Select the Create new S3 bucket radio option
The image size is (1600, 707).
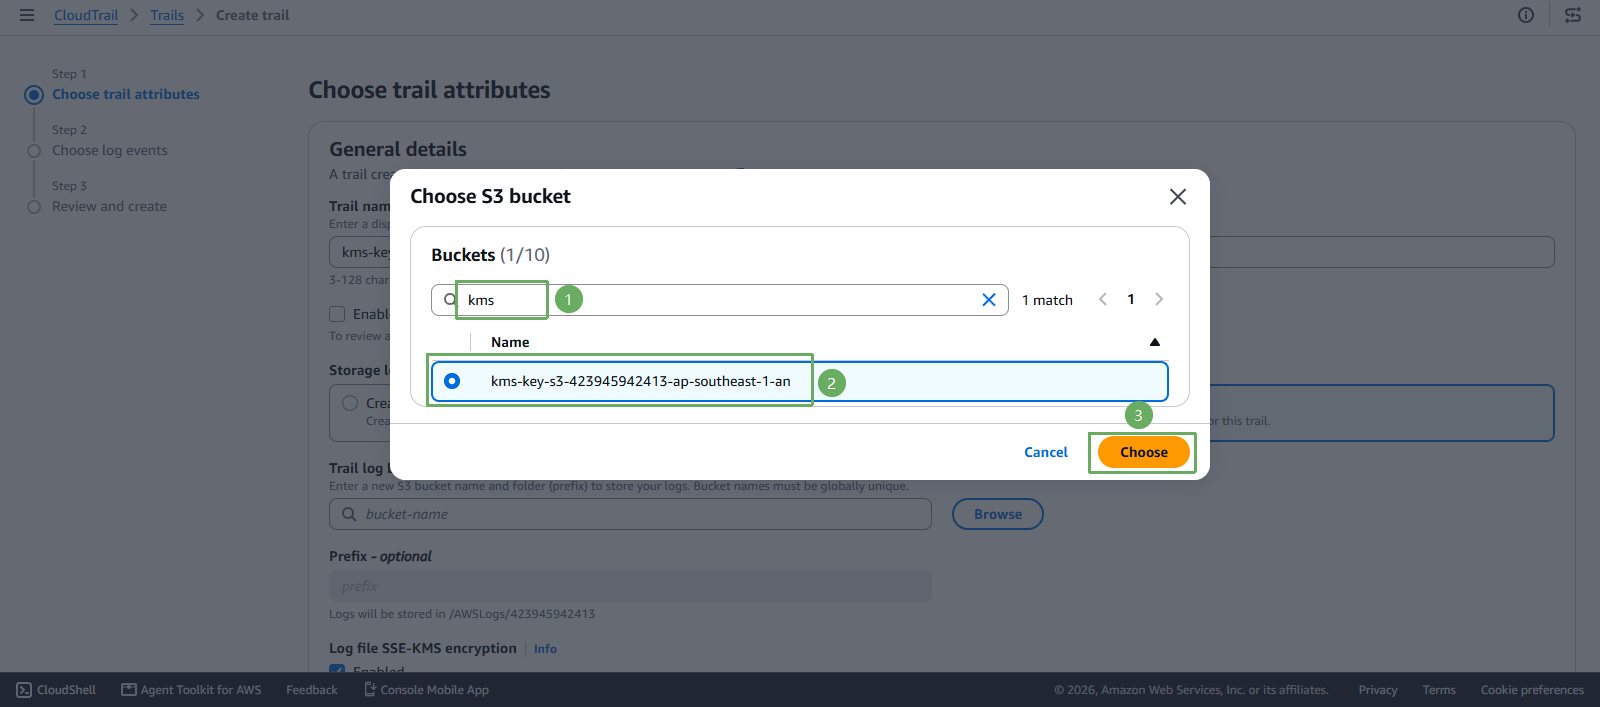(350, 403)
